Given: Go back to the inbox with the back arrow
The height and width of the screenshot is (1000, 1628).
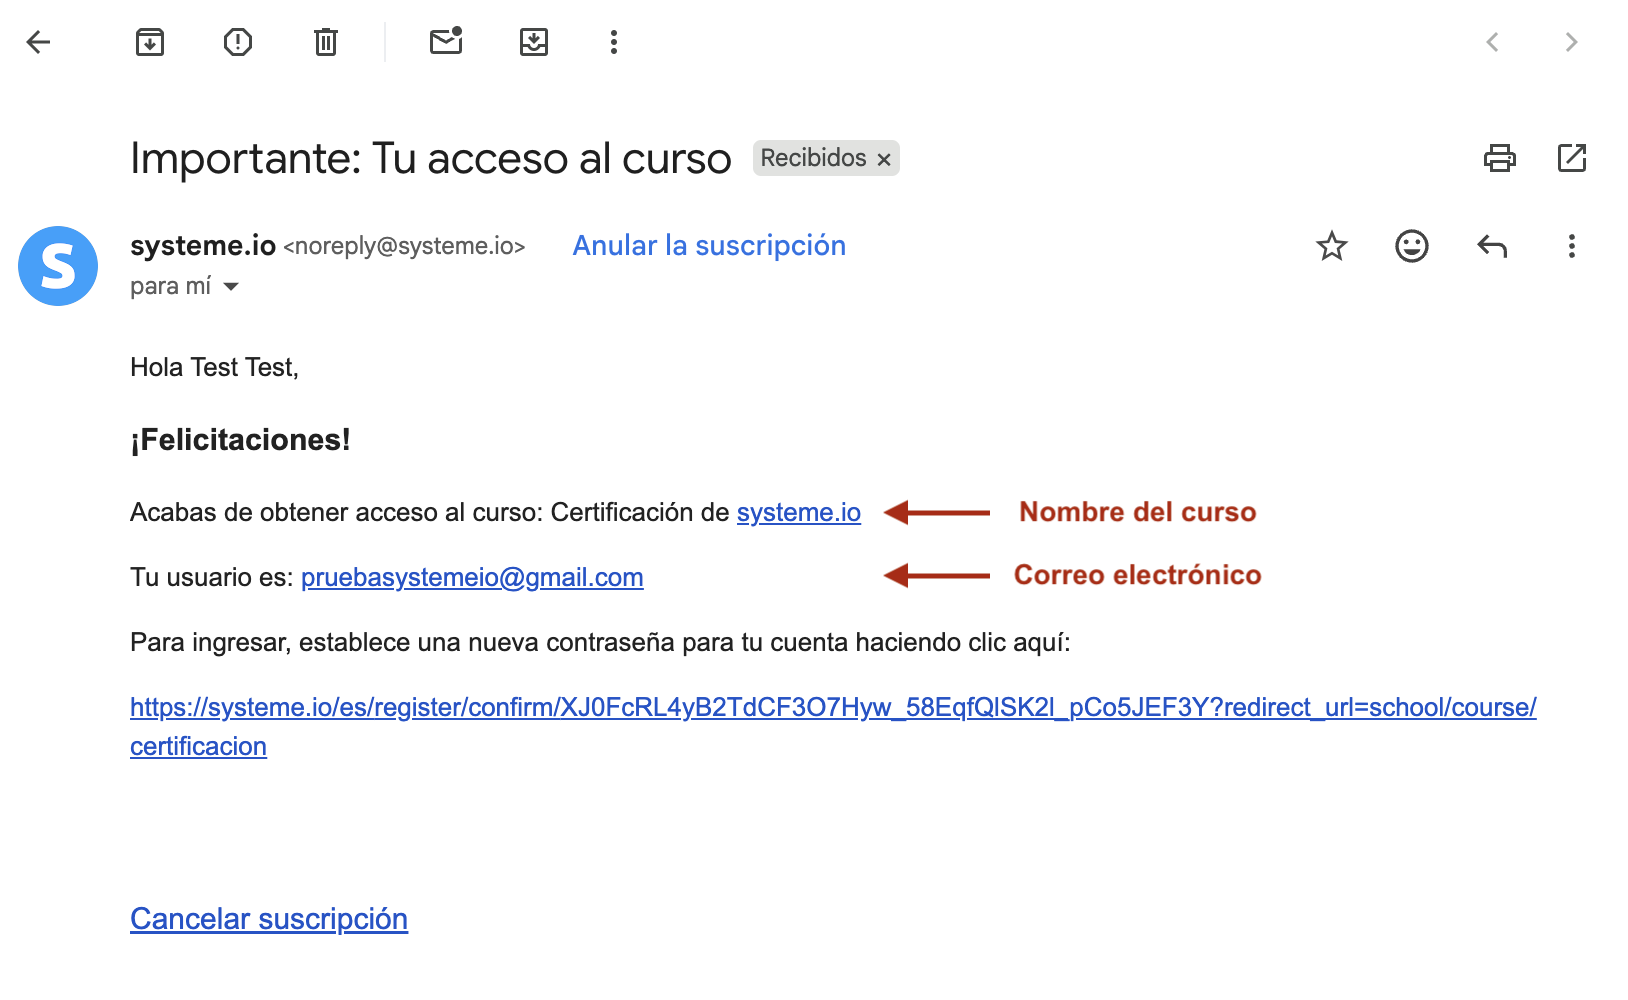Looking at the screenshot, I should [x=38, y=42].
